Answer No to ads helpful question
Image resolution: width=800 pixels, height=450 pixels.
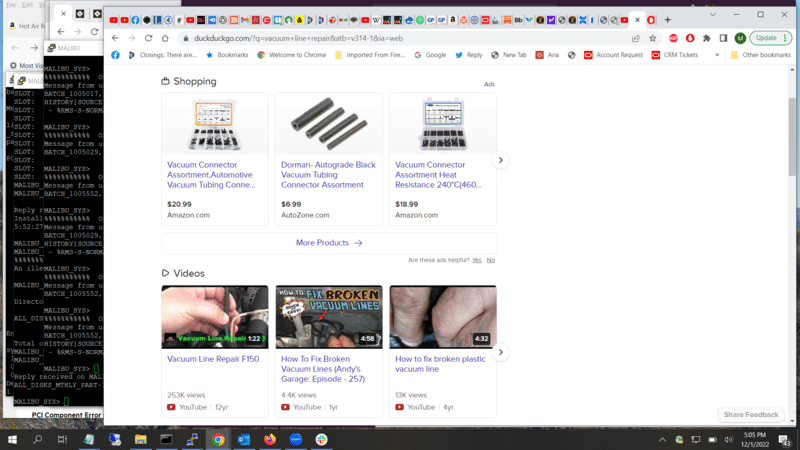pos(490,260)
